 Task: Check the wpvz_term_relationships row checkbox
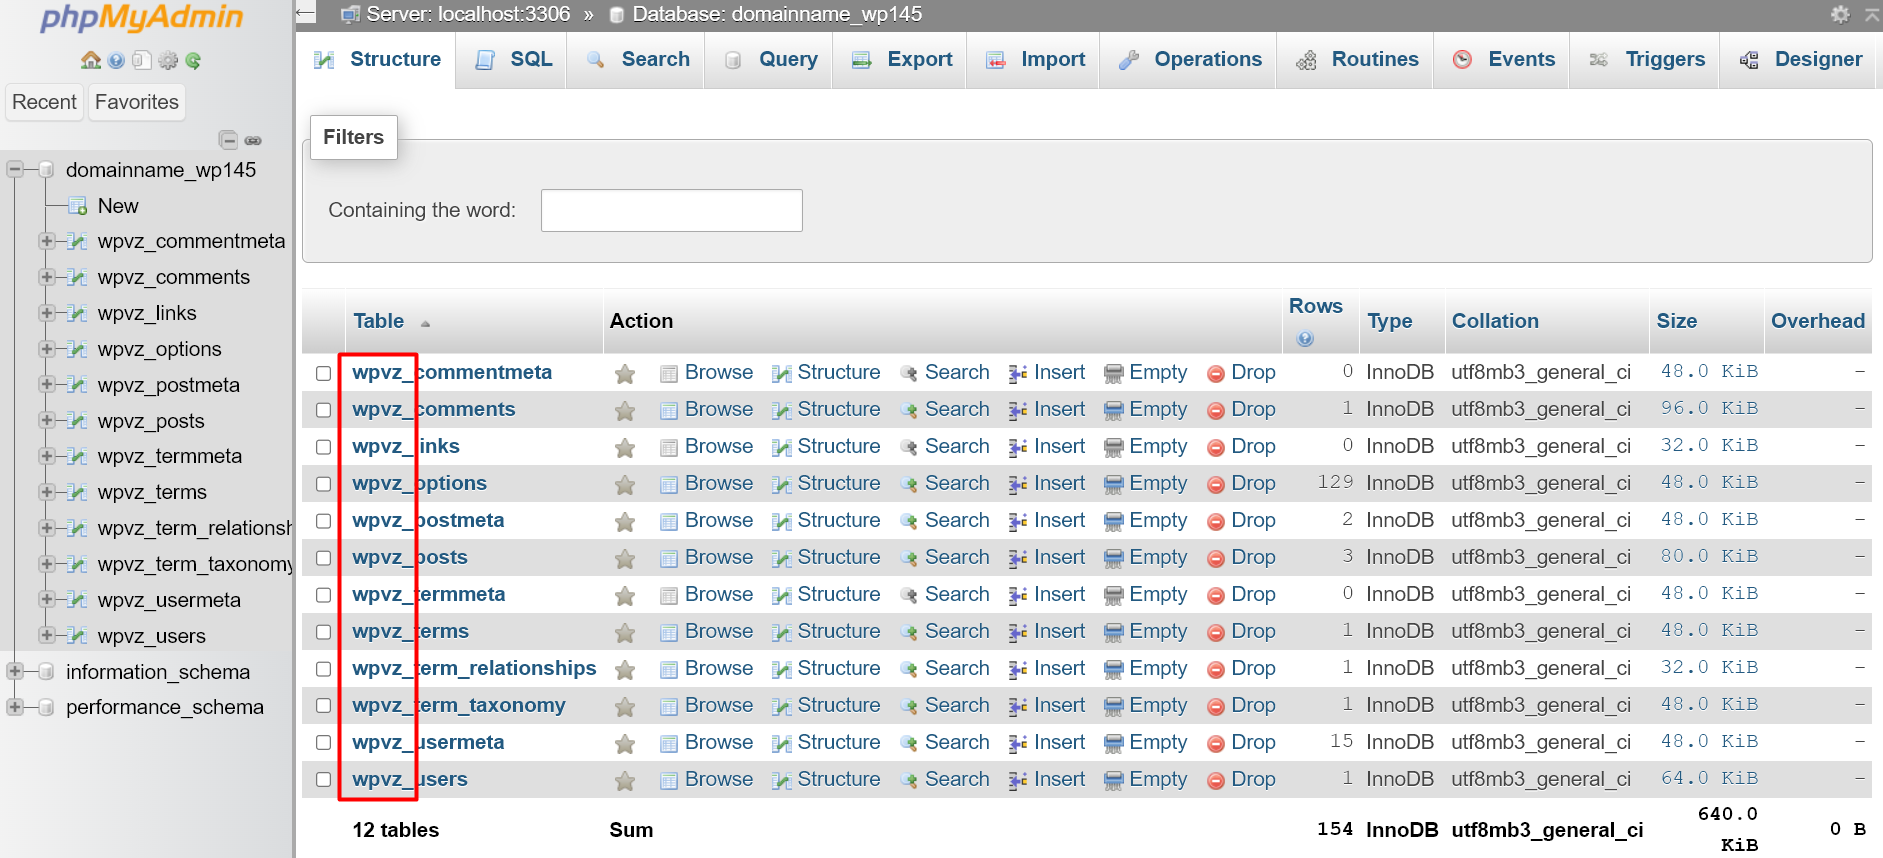[323, 669]
